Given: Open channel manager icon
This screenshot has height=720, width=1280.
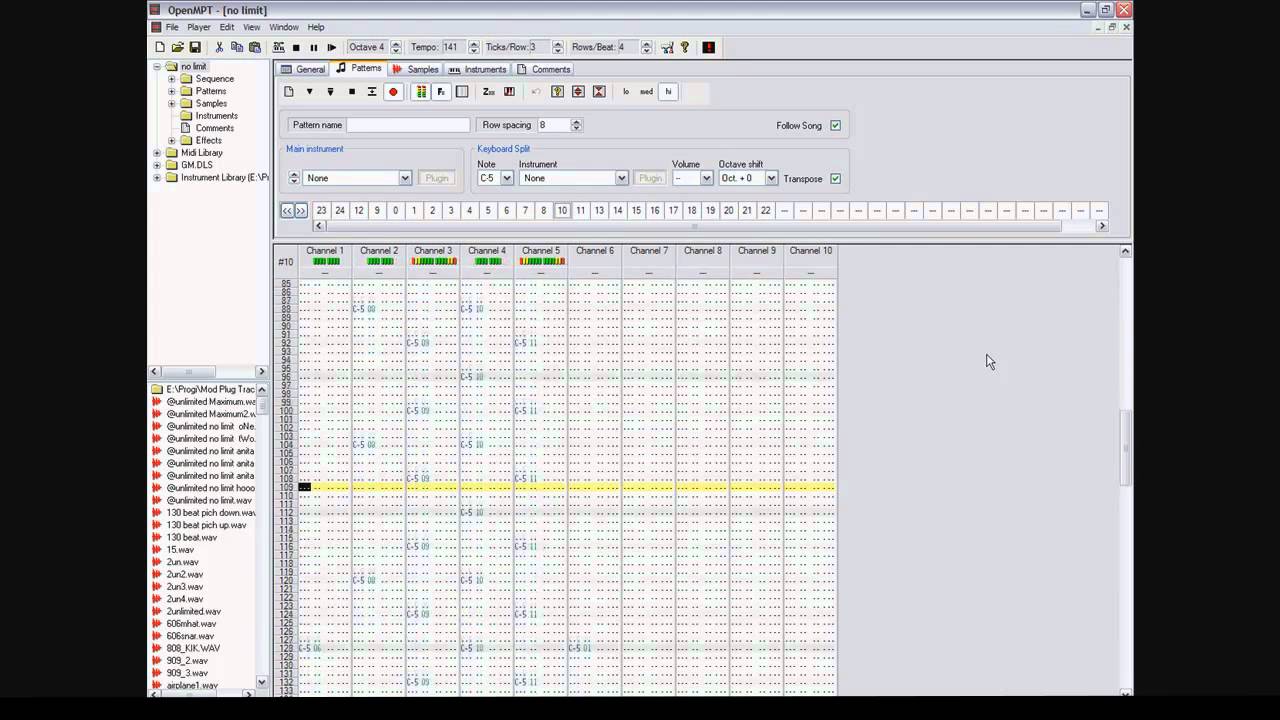Looking at the screenshot, I should click(x=462, y=91).
